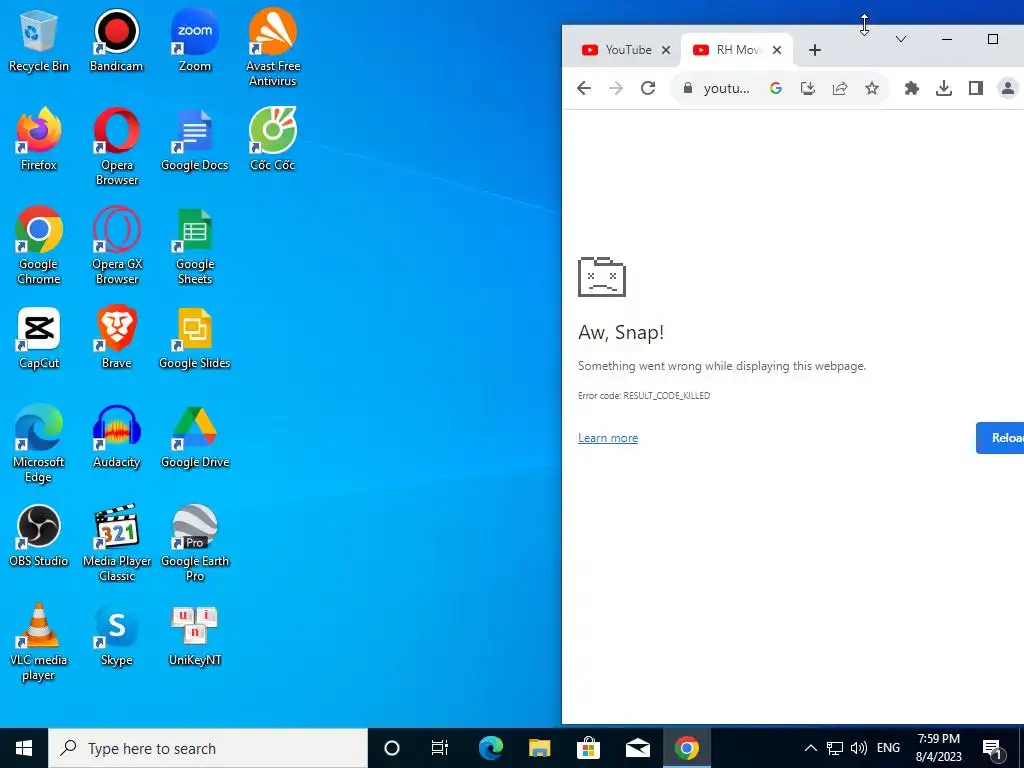The image size is (1024, 768).
Task: Open Chrome downloads icon
Action: 944,88
